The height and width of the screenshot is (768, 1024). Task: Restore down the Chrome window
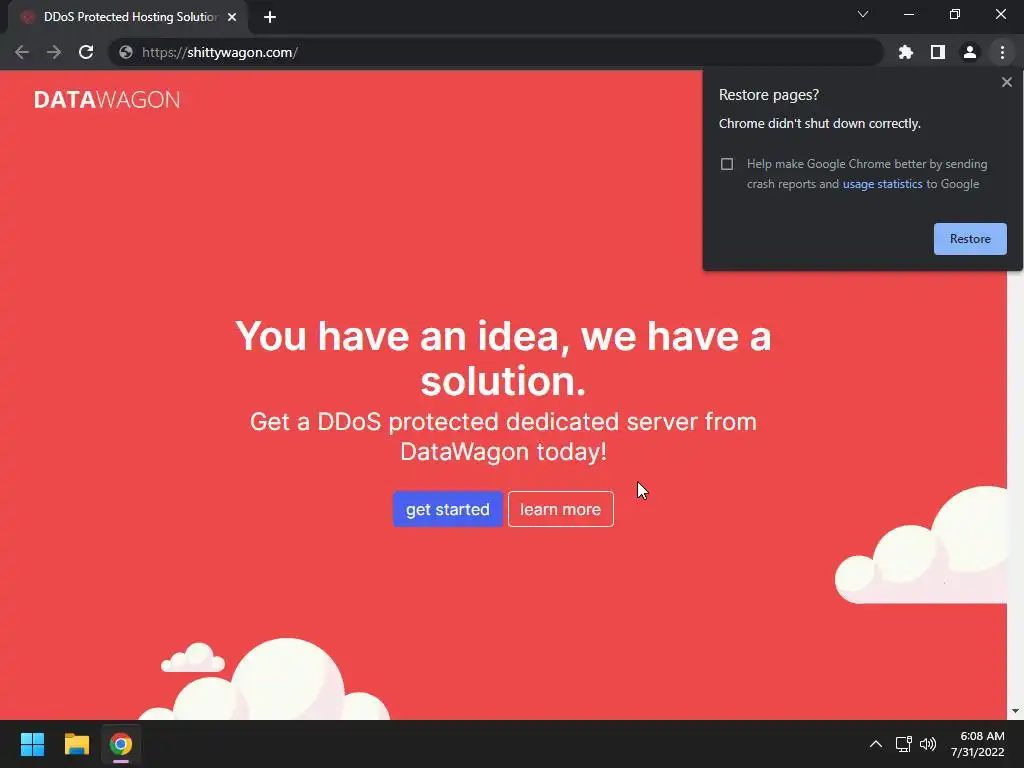(x=955, y=14)
